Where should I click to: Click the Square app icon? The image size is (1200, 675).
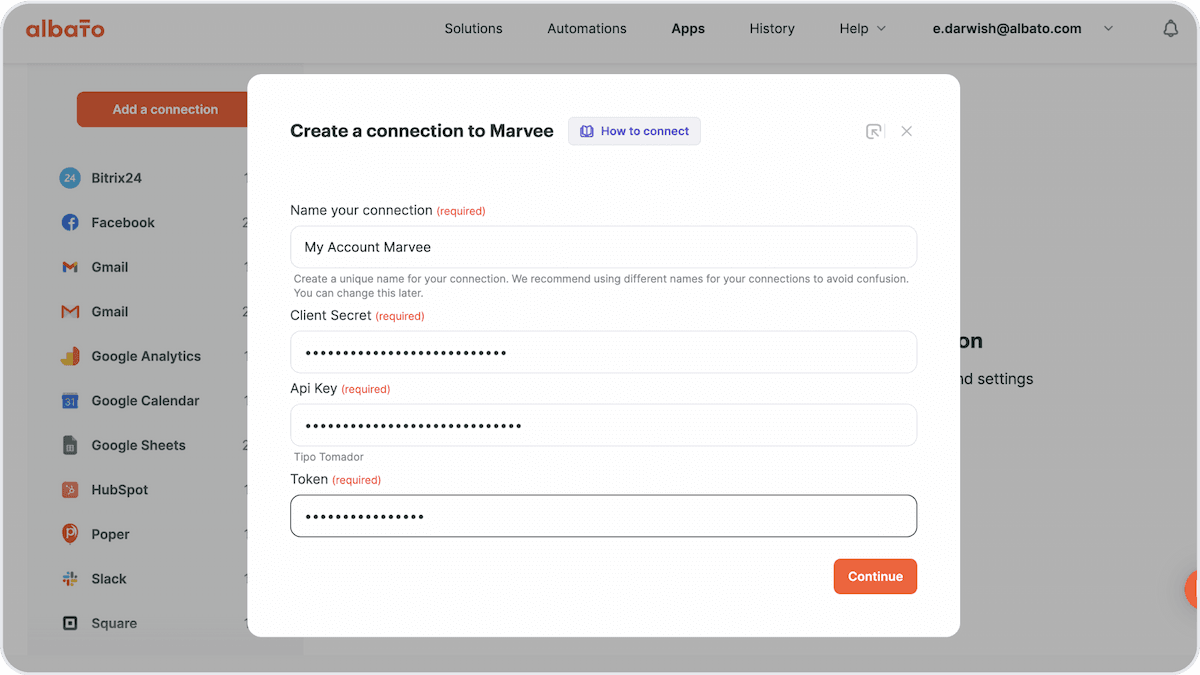pyautogui.click(x=70, y=623)
